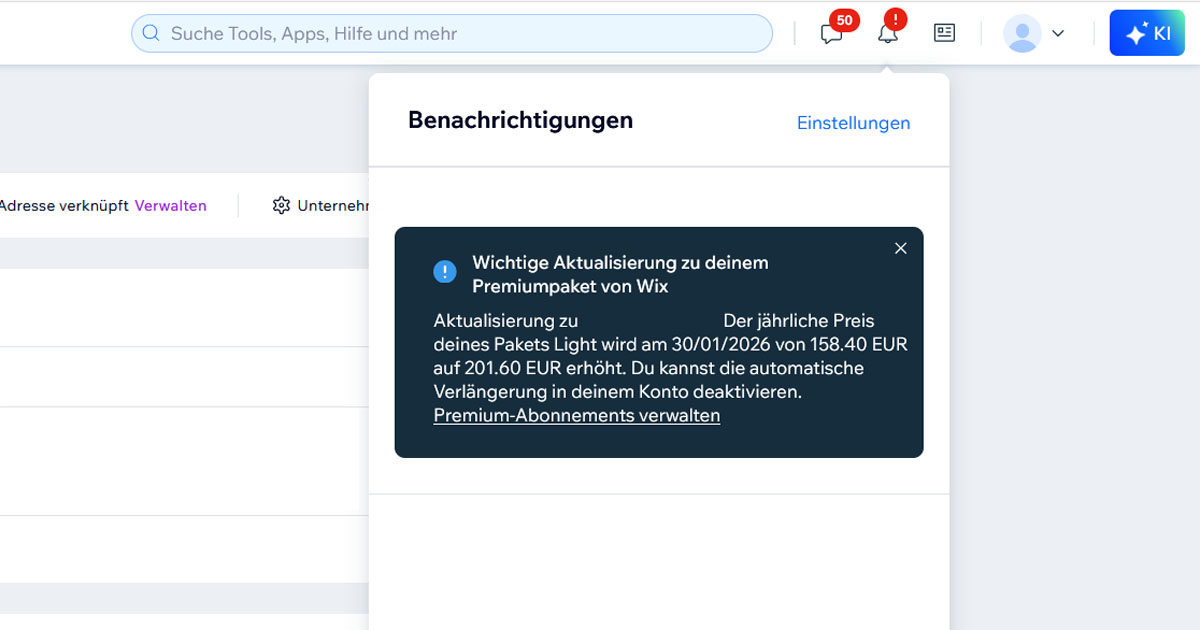Click the KI button in the top right

coord(1146,32)
